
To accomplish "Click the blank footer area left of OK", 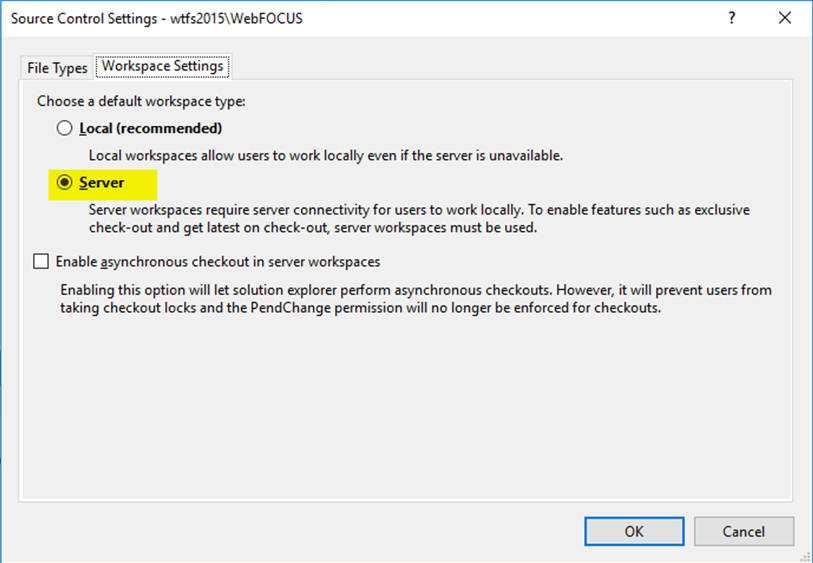I will tap(300, 531).
